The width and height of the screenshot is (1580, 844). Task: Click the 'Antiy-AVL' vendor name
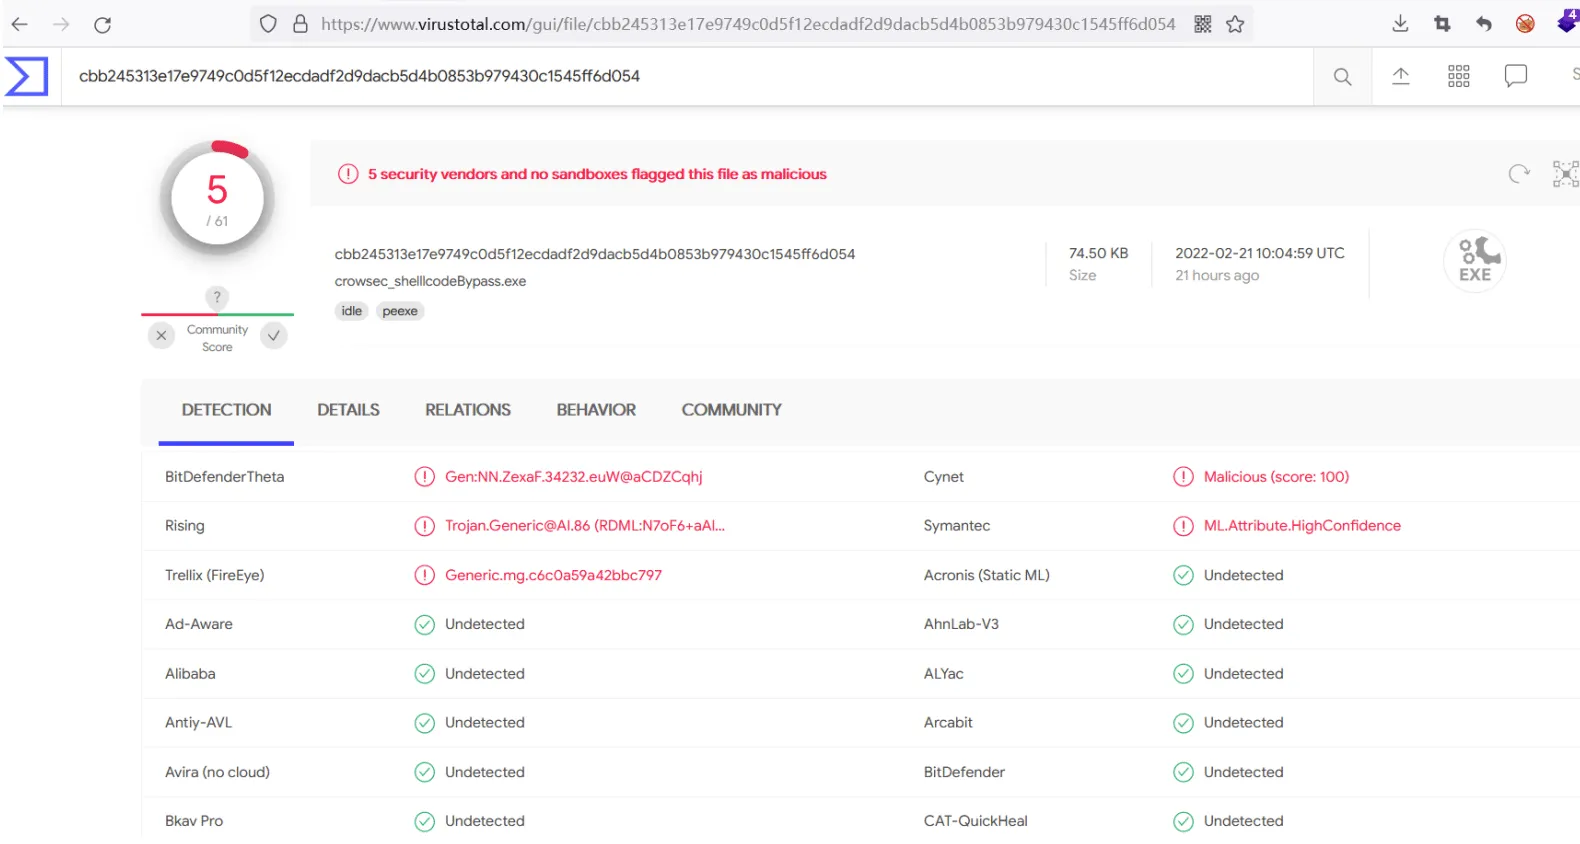coord(198,723)
